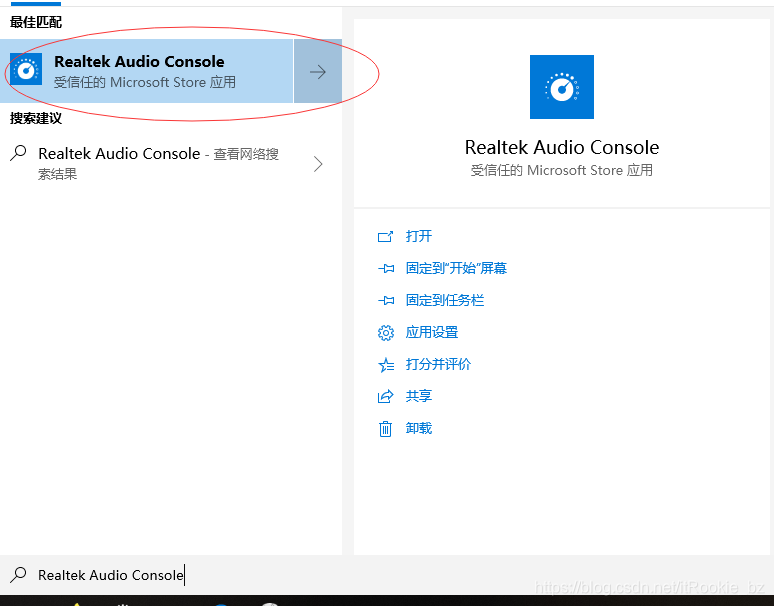The height and width of the screenshot is (606, 774).
Task: Select 固定到"开始"屏幕 option
Action: click(456, 268)
